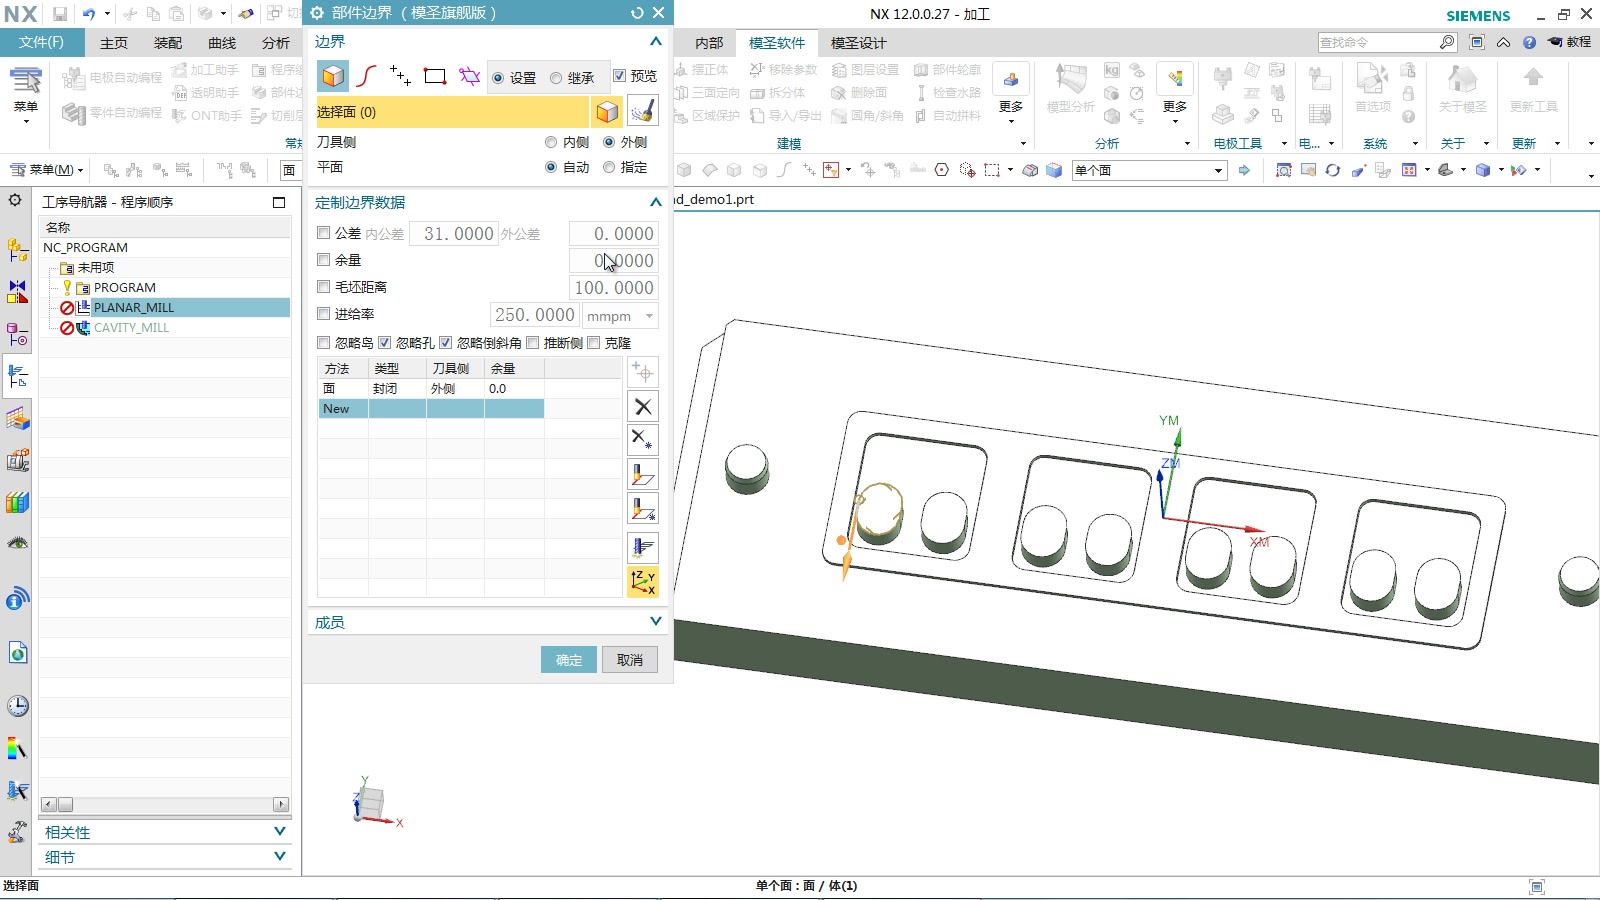This screenshot has height=900, width=1600.
Task: Select PLANAR_MILL in the operation navigator
Action: 134,307
